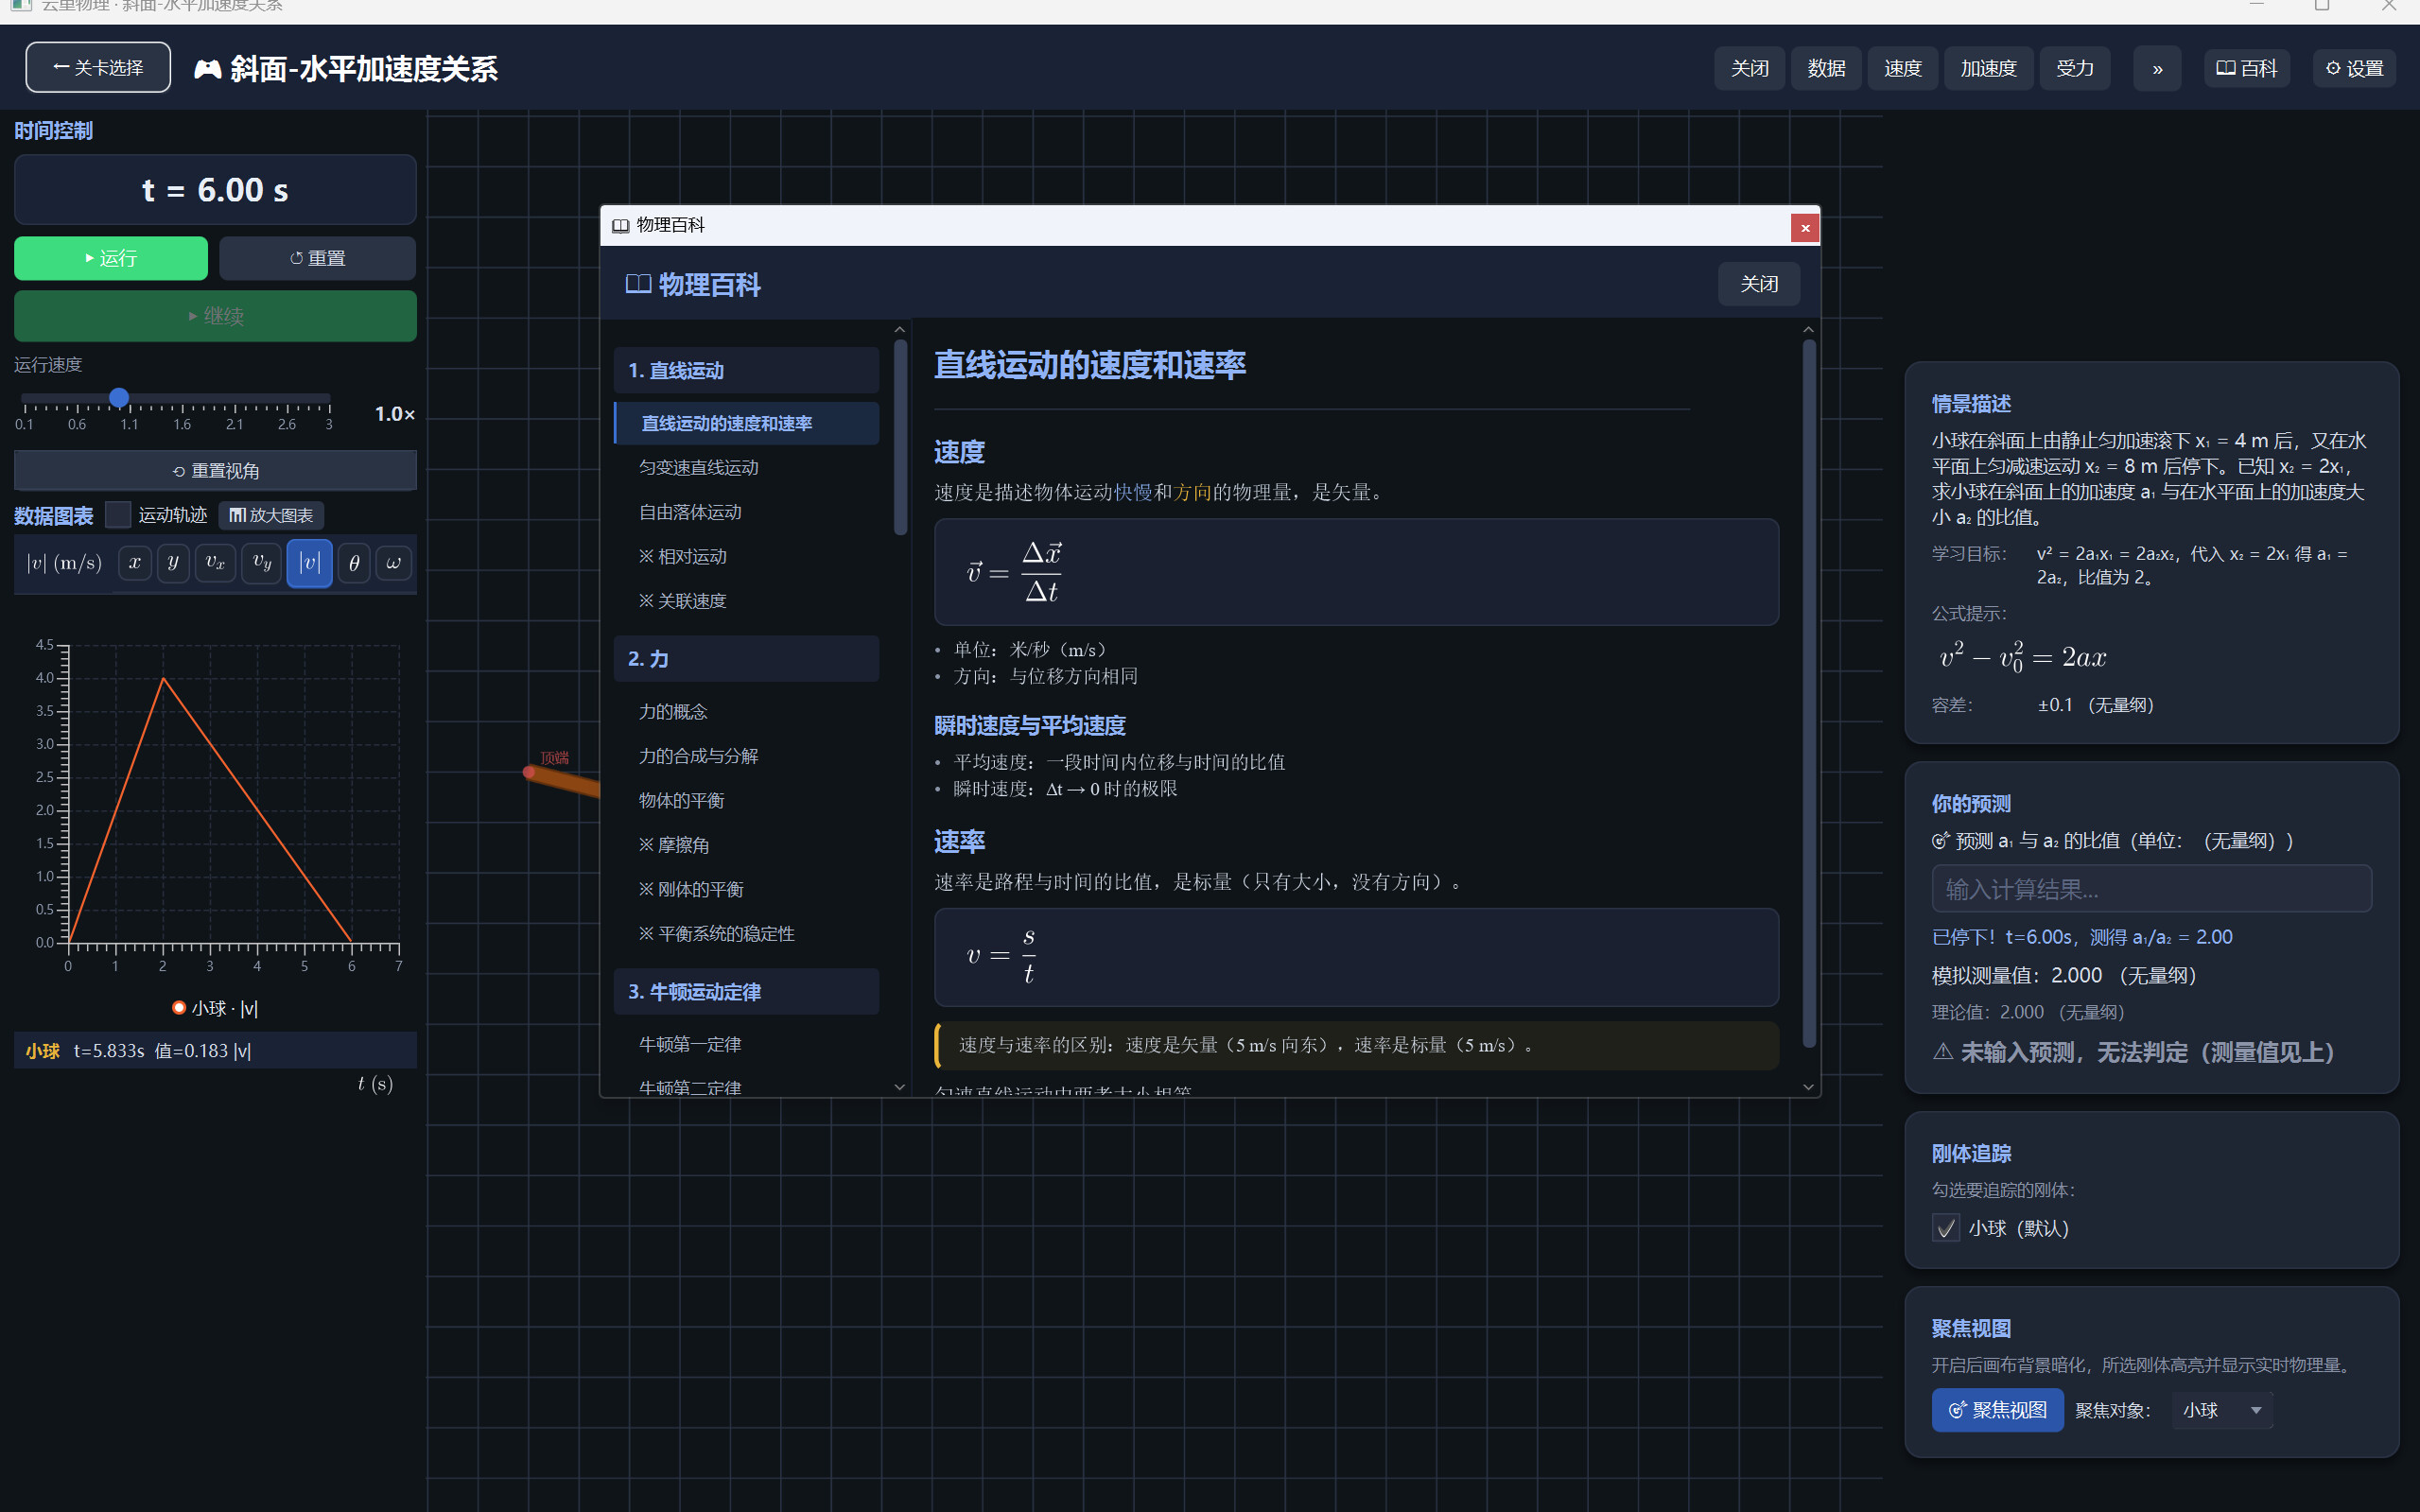Image resolution: width=2420 pixels, height=1512 pixels.
Task: Collapse the 1. 直线运动 section header
Action: point(746,370)
